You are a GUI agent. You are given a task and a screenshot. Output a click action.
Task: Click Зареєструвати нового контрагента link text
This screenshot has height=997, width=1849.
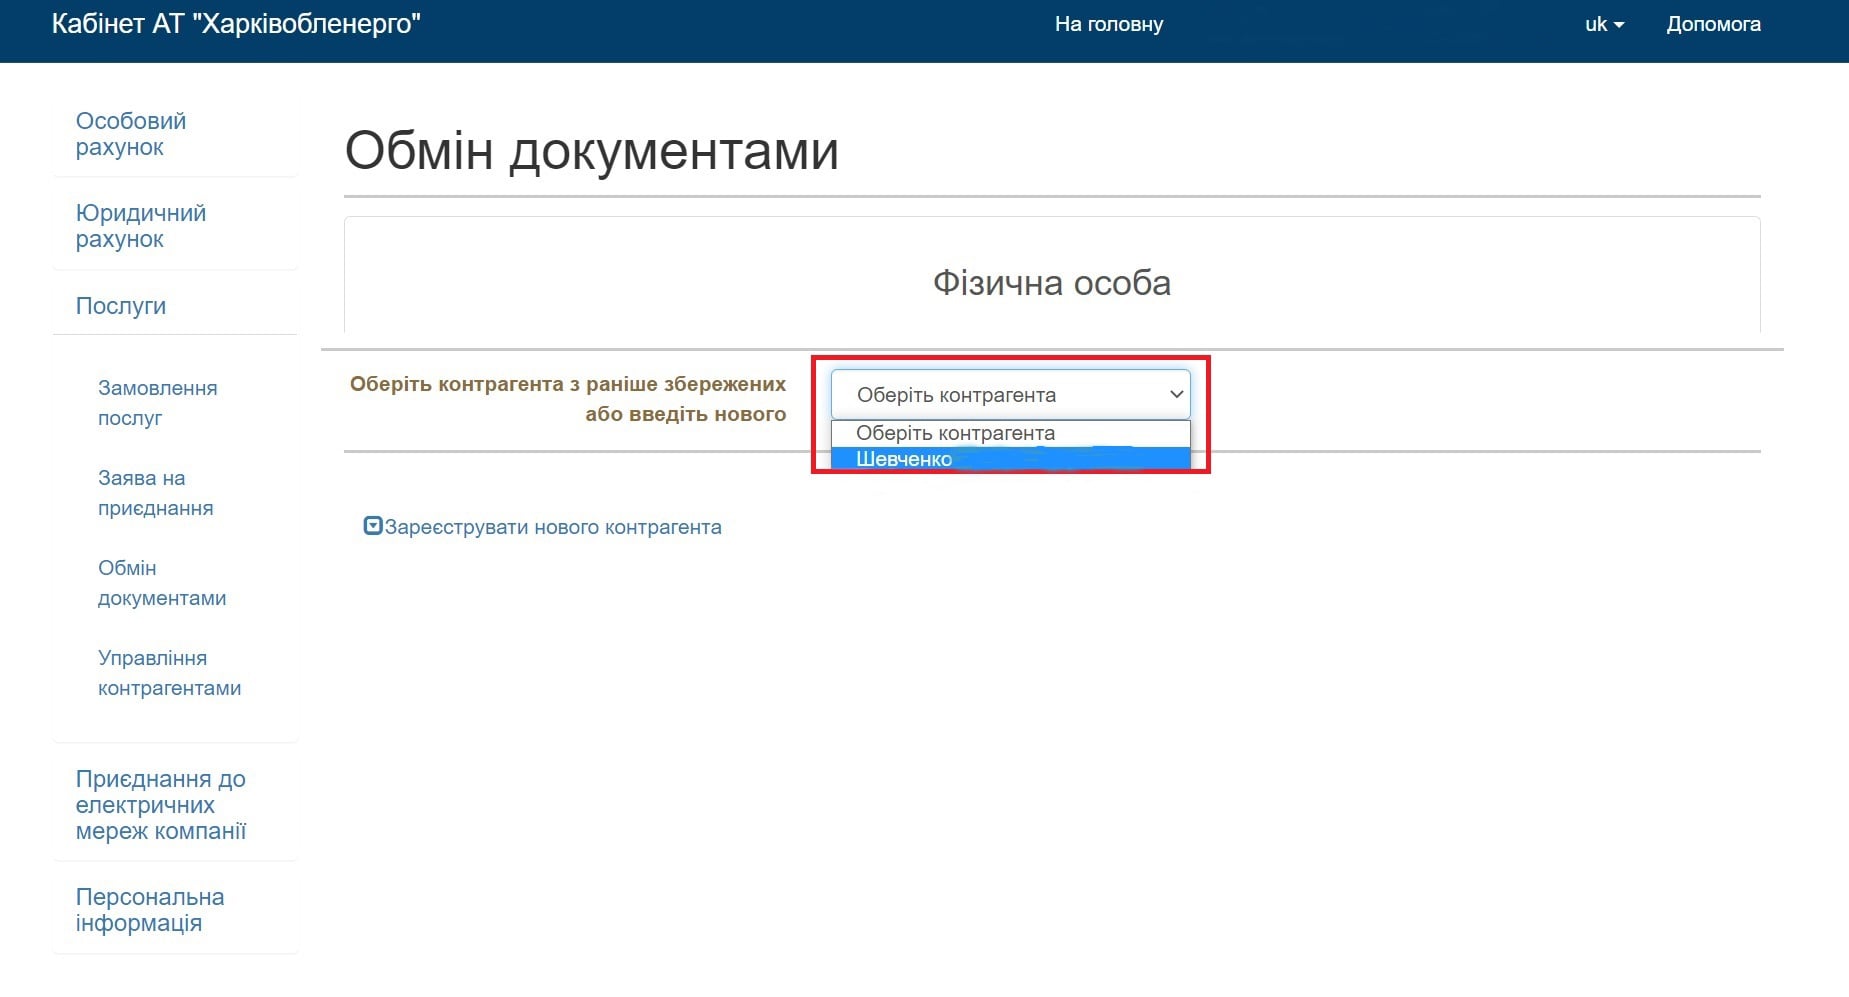[553, 527]
